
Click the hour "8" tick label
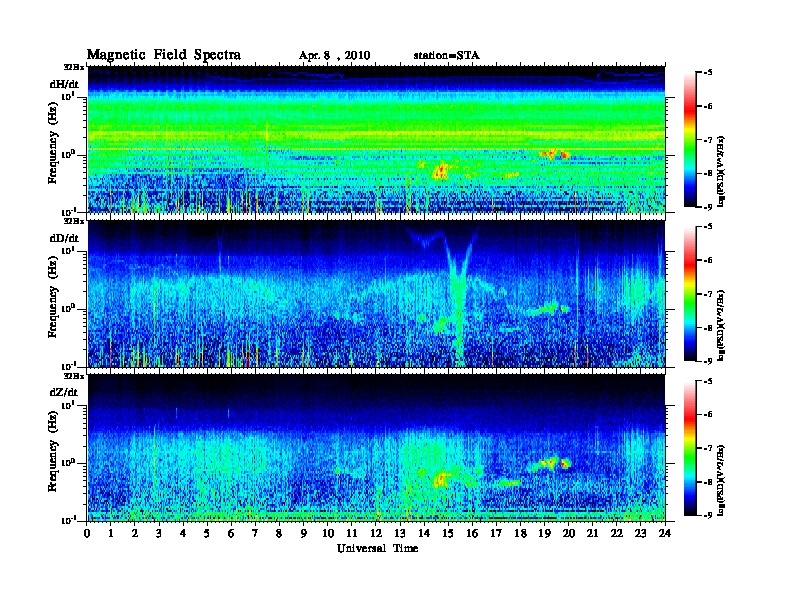280,534
